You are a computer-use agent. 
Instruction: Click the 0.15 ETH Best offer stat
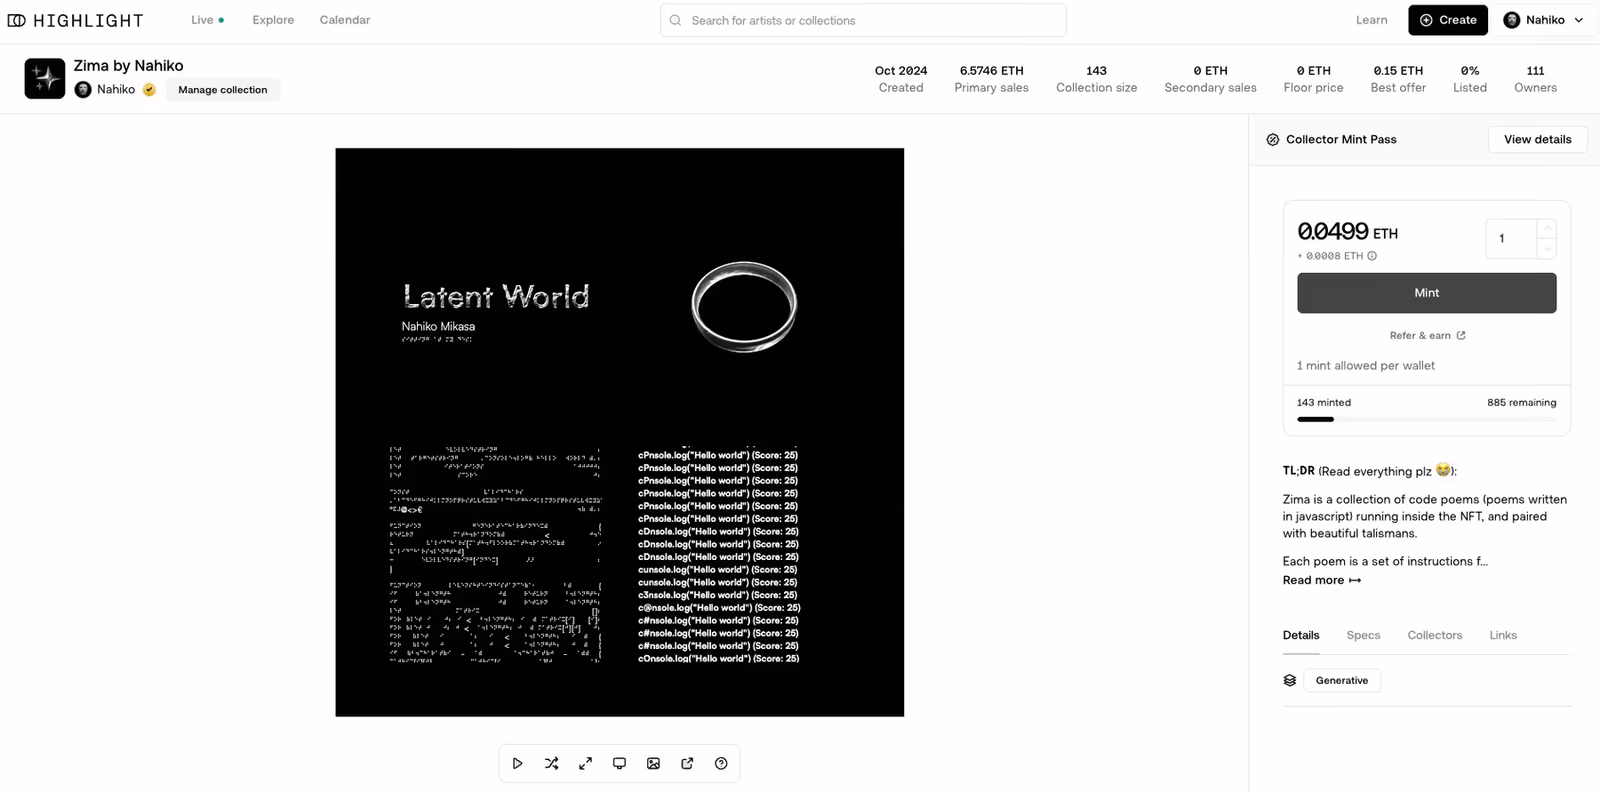(1398, 79)
